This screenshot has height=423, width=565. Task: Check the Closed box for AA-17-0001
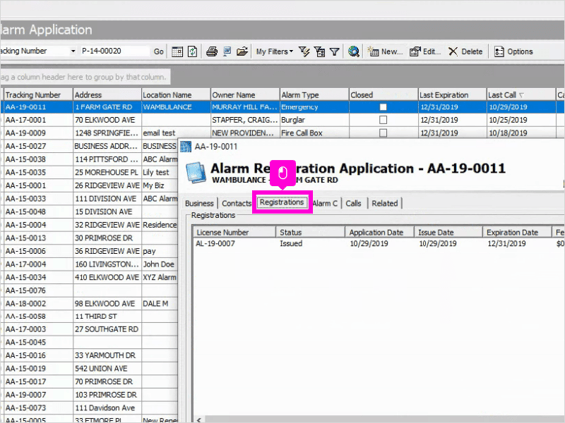[383, 120]
